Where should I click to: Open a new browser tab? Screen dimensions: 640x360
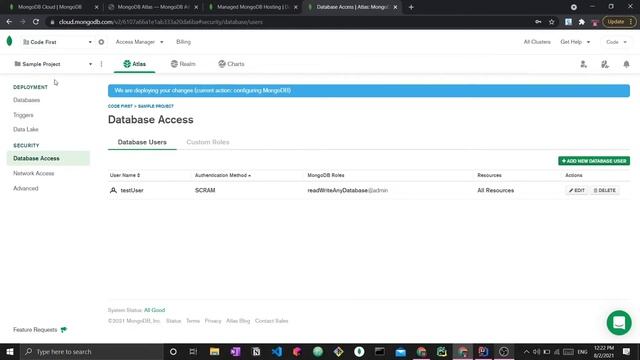click(411, 7)
